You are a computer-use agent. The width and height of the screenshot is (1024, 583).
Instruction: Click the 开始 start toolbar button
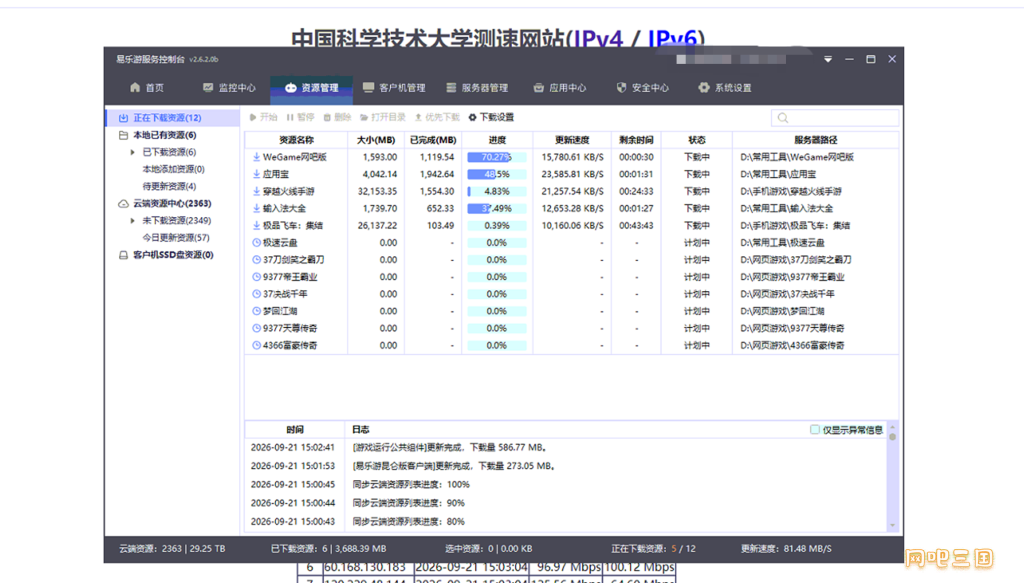pyautogui.click(x=263, y=118)
